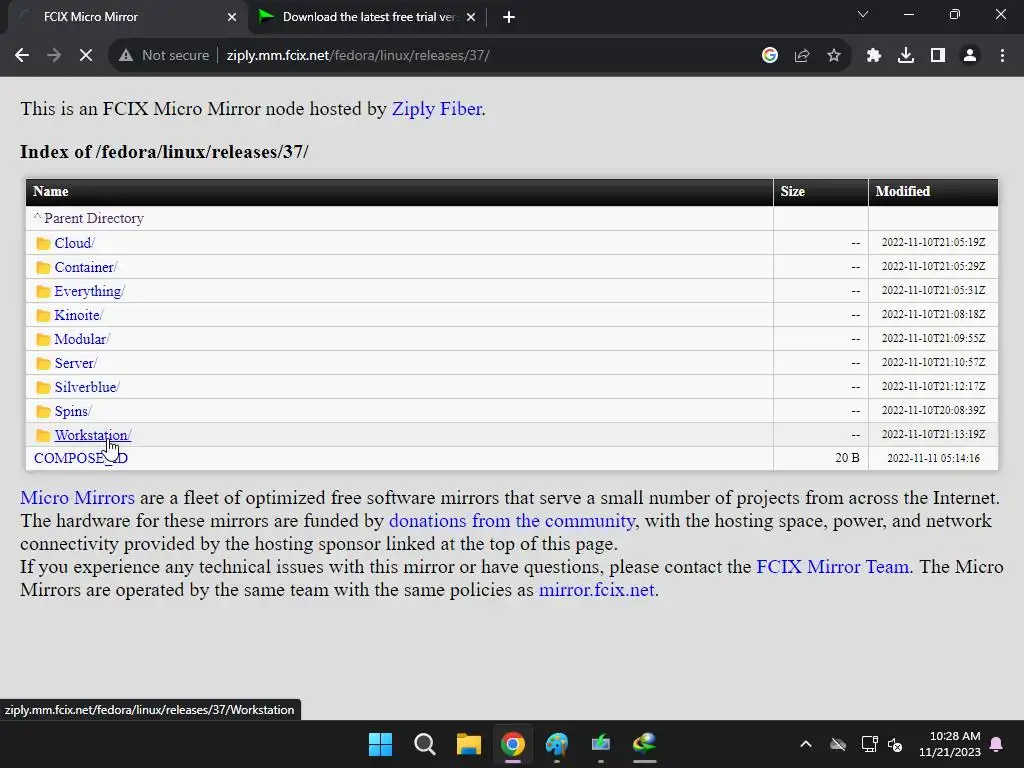Open the donations from the community link
Screen dimensions: 1024x768
click(511, 520)
